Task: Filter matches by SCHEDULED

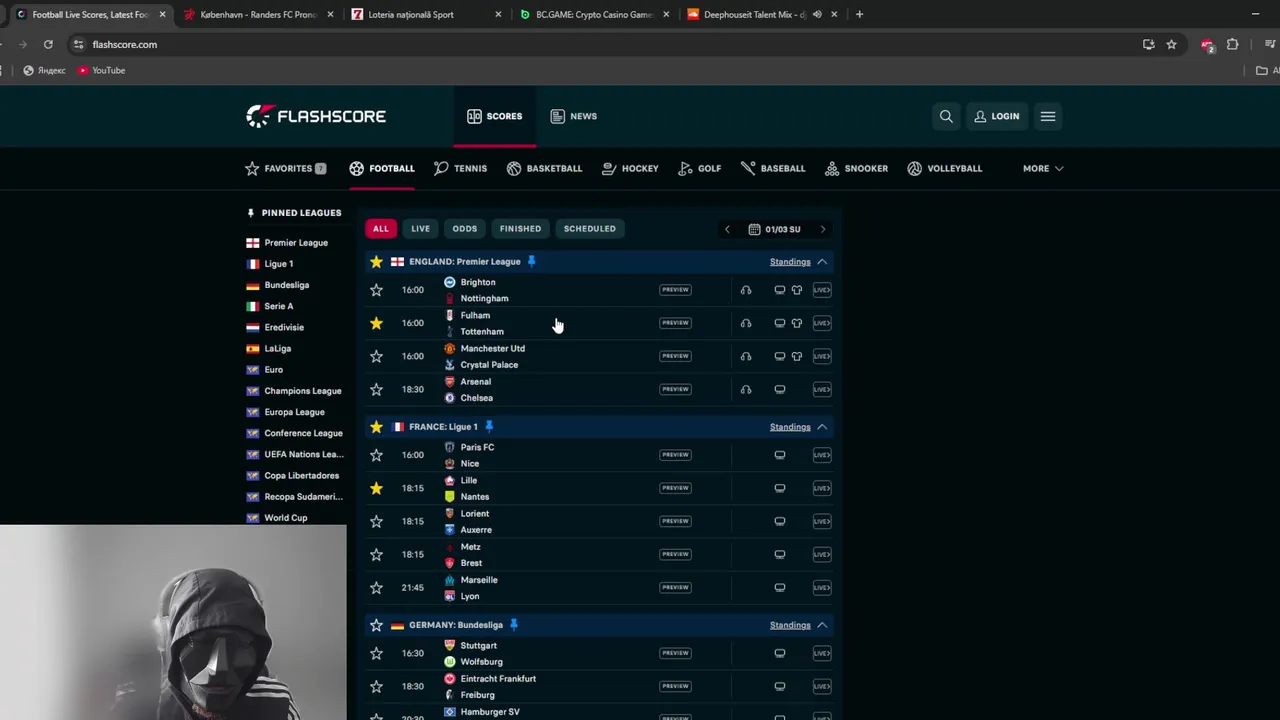Action: coord(590,229)
